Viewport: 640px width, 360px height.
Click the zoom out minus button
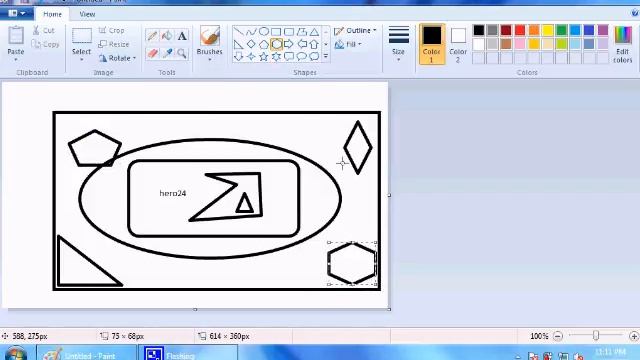point(558,336)
